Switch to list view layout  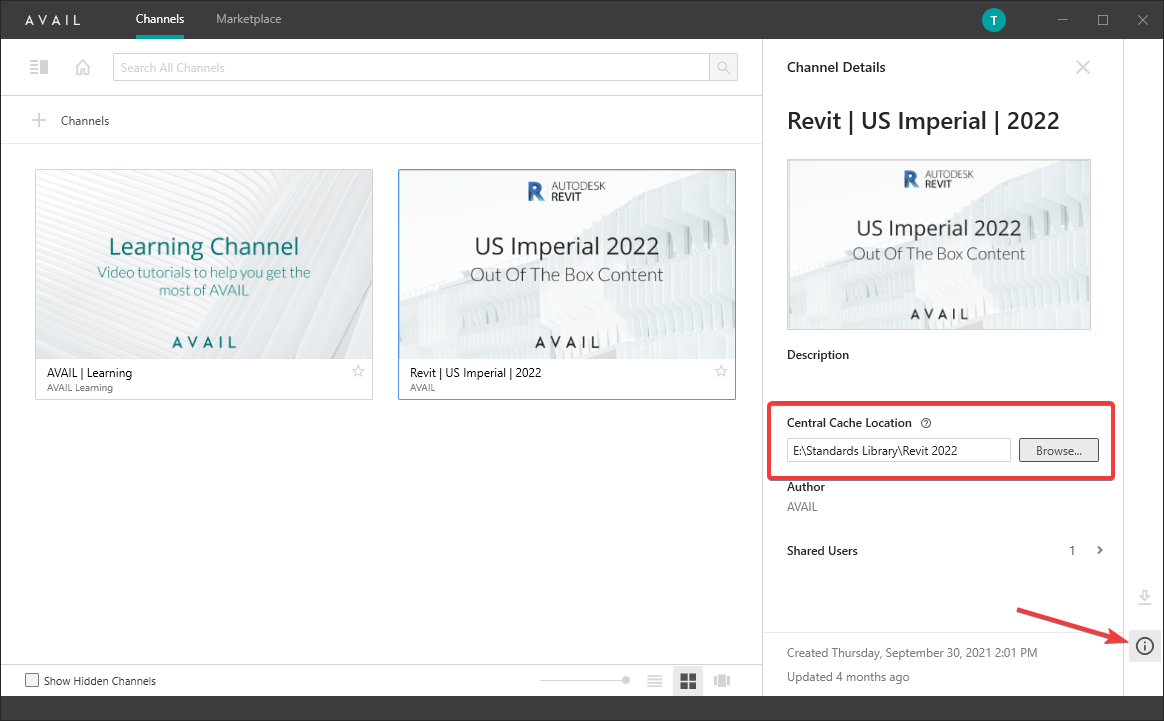tap(654, 681)
